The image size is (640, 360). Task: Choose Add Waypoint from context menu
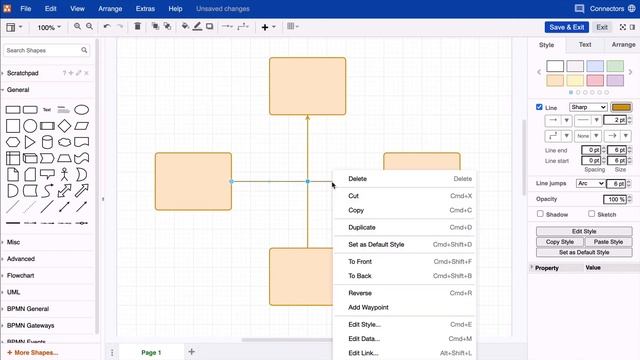(405, 307)
